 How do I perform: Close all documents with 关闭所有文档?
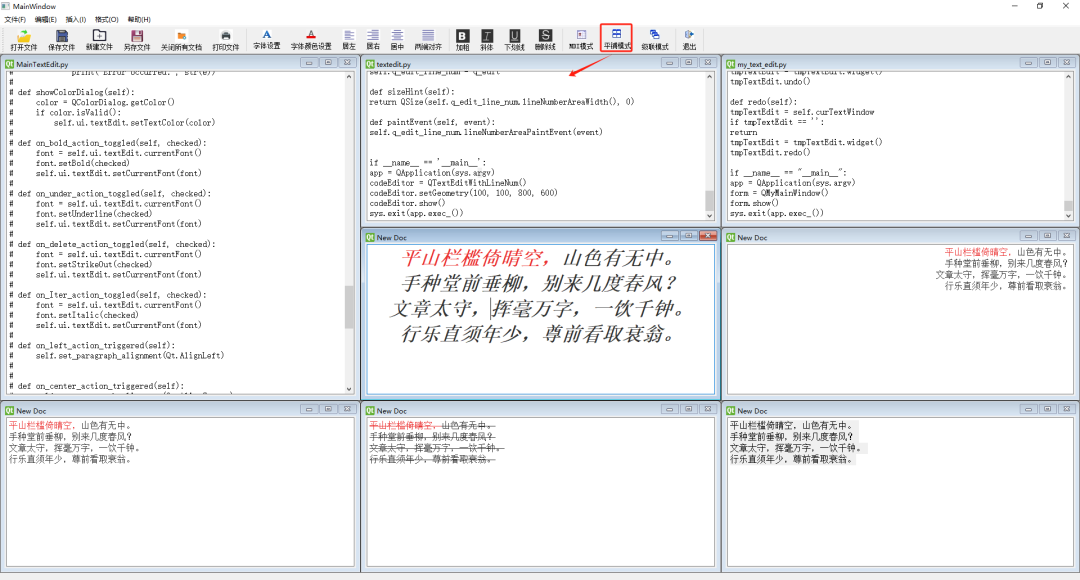point(181,40)
